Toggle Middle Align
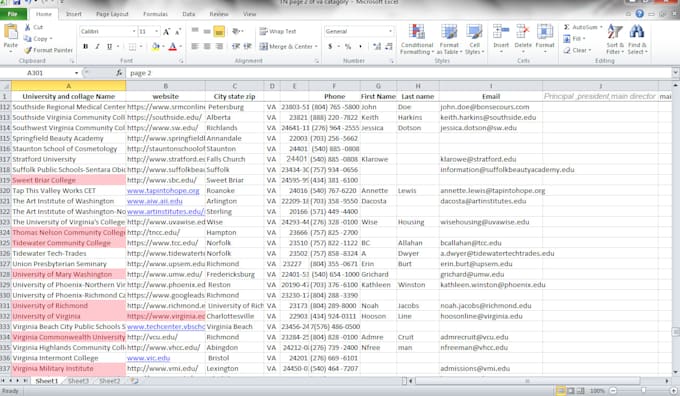 click(x=207, y=31)
